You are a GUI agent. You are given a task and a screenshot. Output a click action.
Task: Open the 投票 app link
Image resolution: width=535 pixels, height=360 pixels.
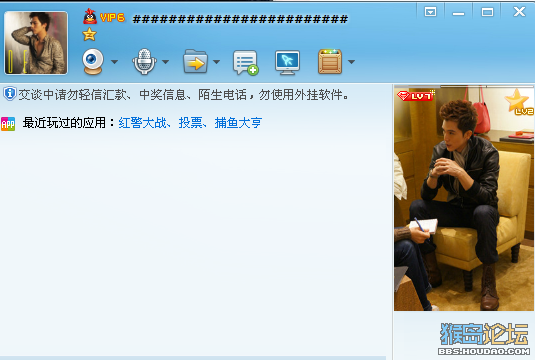190,123
